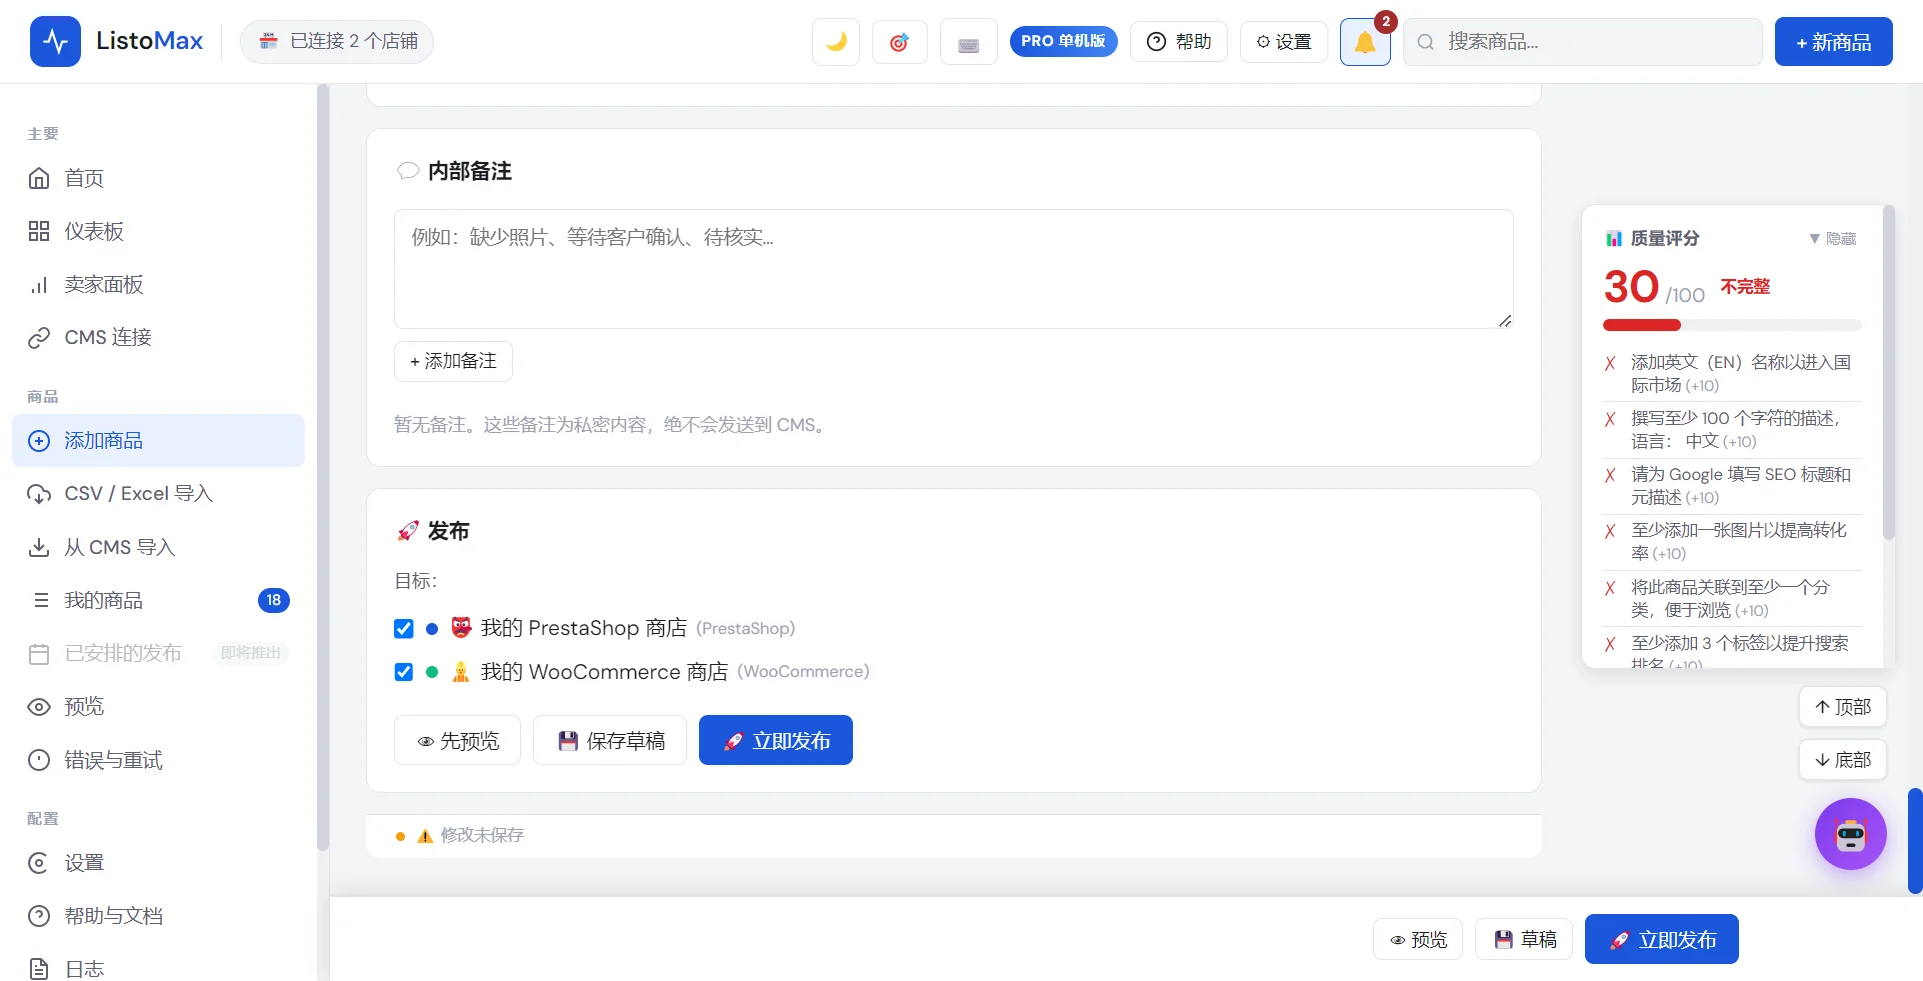The image size is (1923, 981).
Task: Open sidebar 设置 under 配置
Action: click(158, 862)
